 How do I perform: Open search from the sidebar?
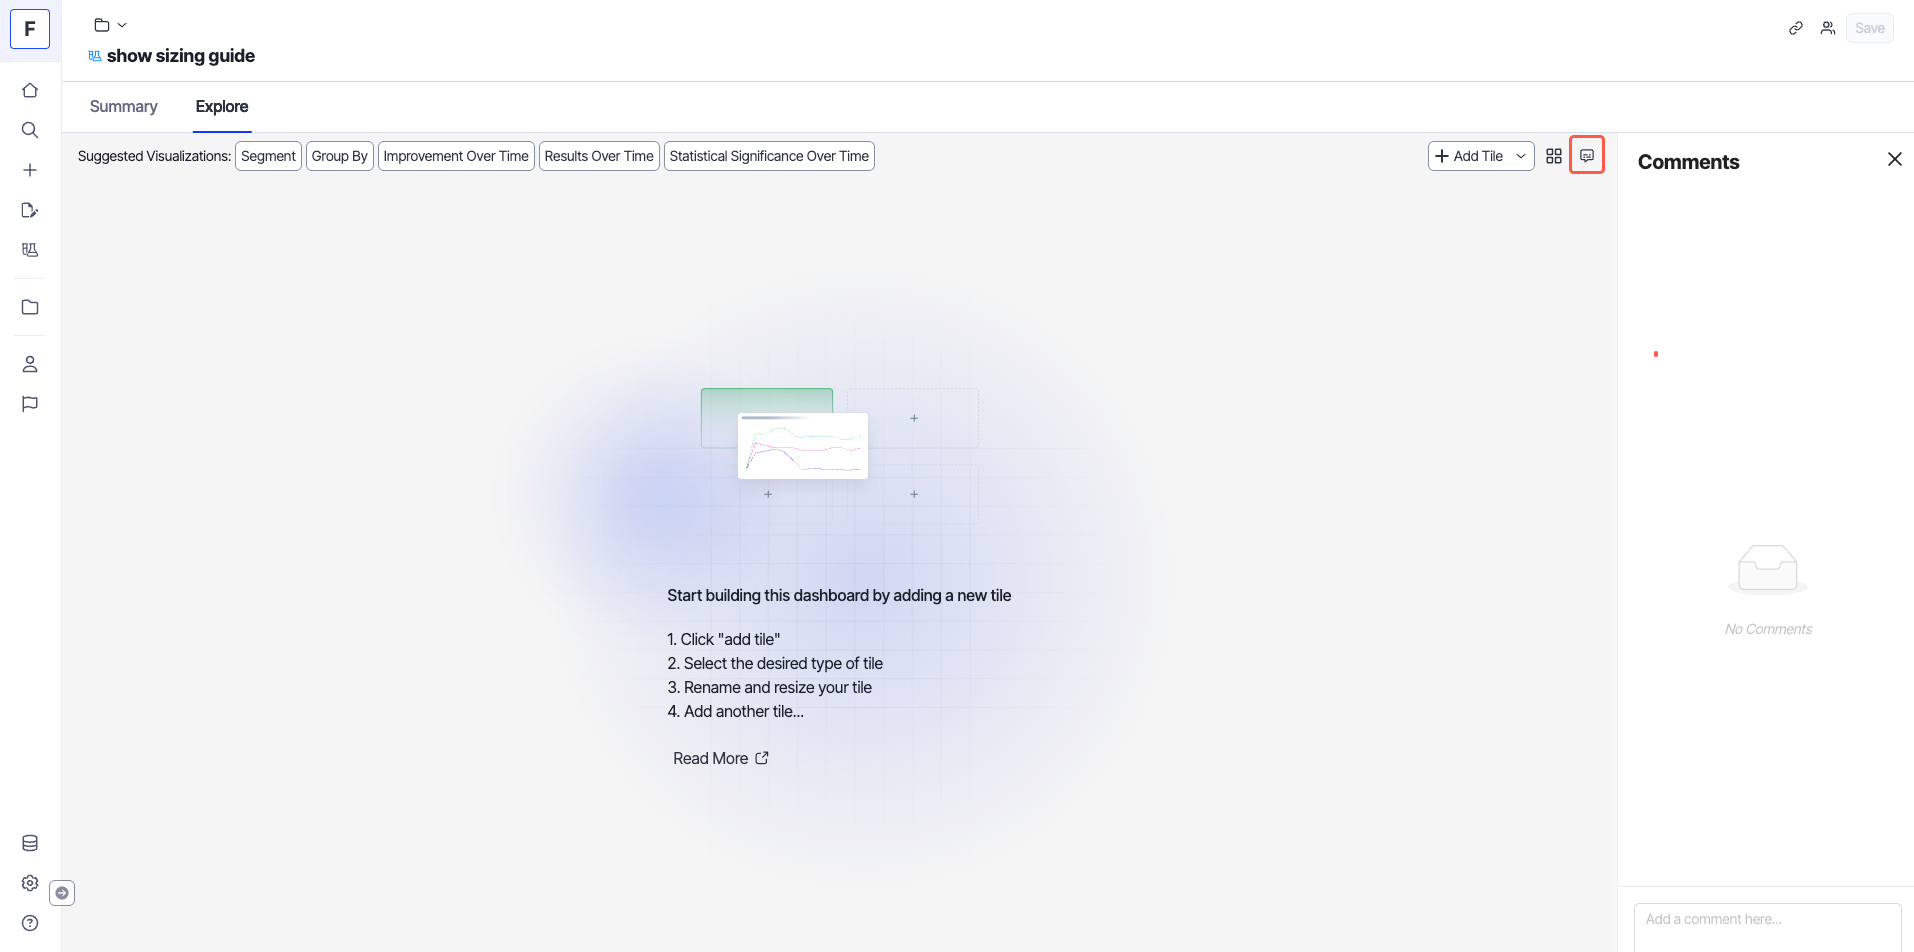point(30,130)
